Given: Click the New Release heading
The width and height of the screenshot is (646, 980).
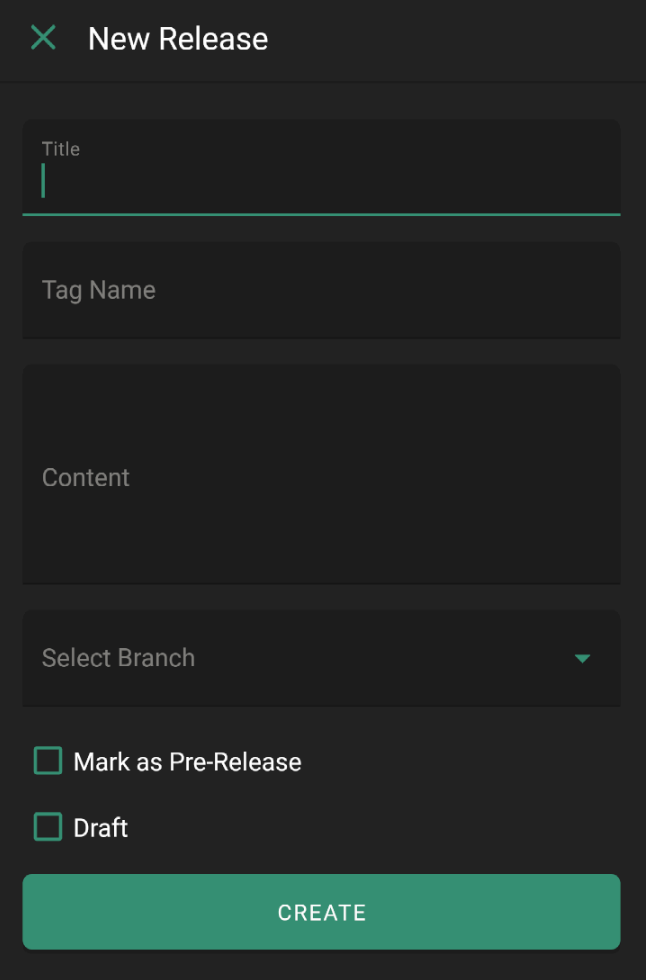Looking at the screenshot, I should tap(178, 39).
